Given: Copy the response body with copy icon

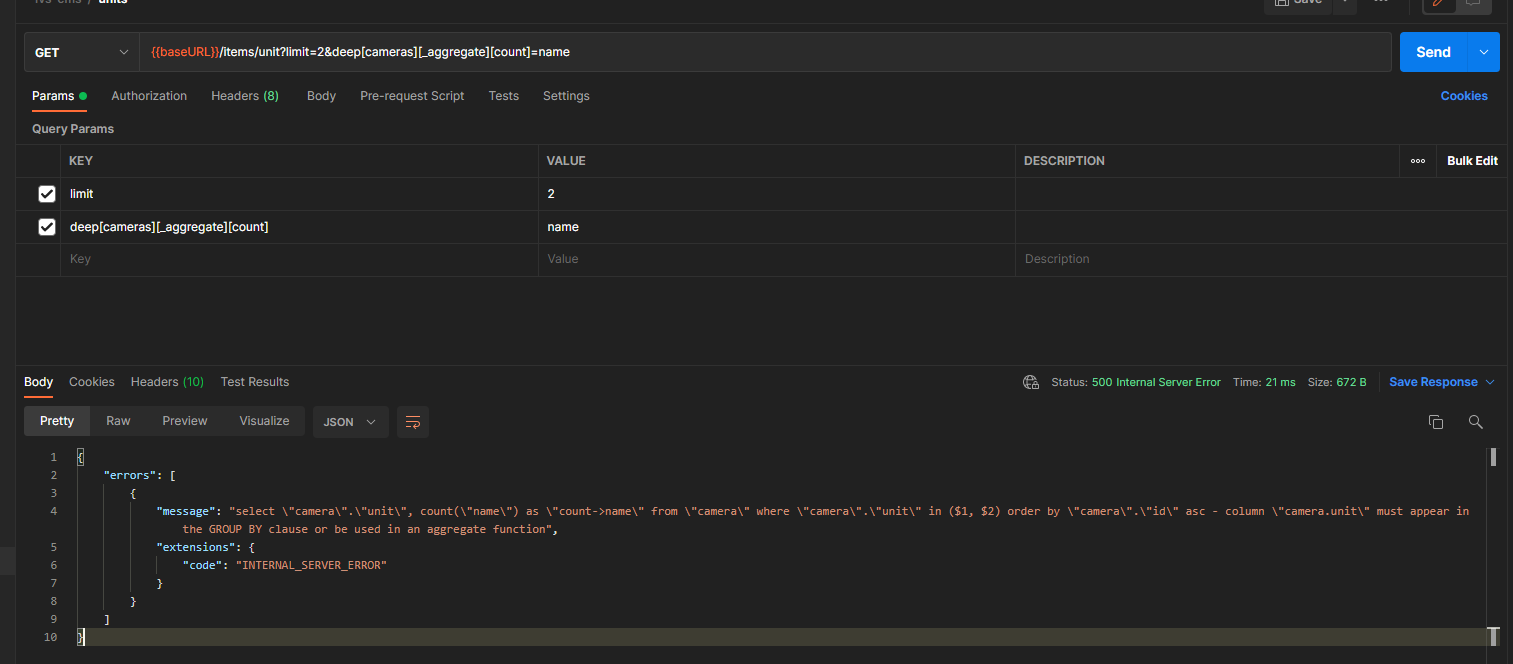Looking at the screenshot, I should pos(1436,422).
